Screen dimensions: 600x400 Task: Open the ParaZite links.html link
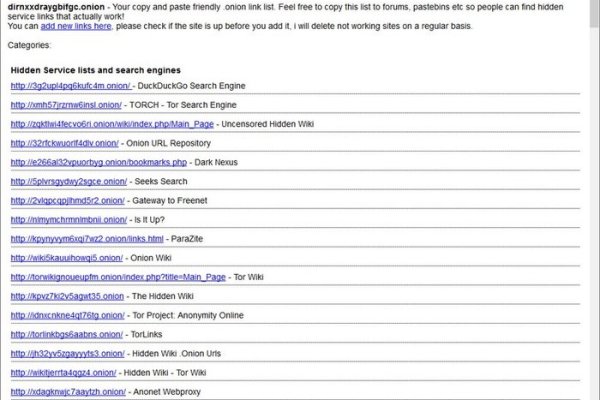pyautogui.click(x=87, y=239)
